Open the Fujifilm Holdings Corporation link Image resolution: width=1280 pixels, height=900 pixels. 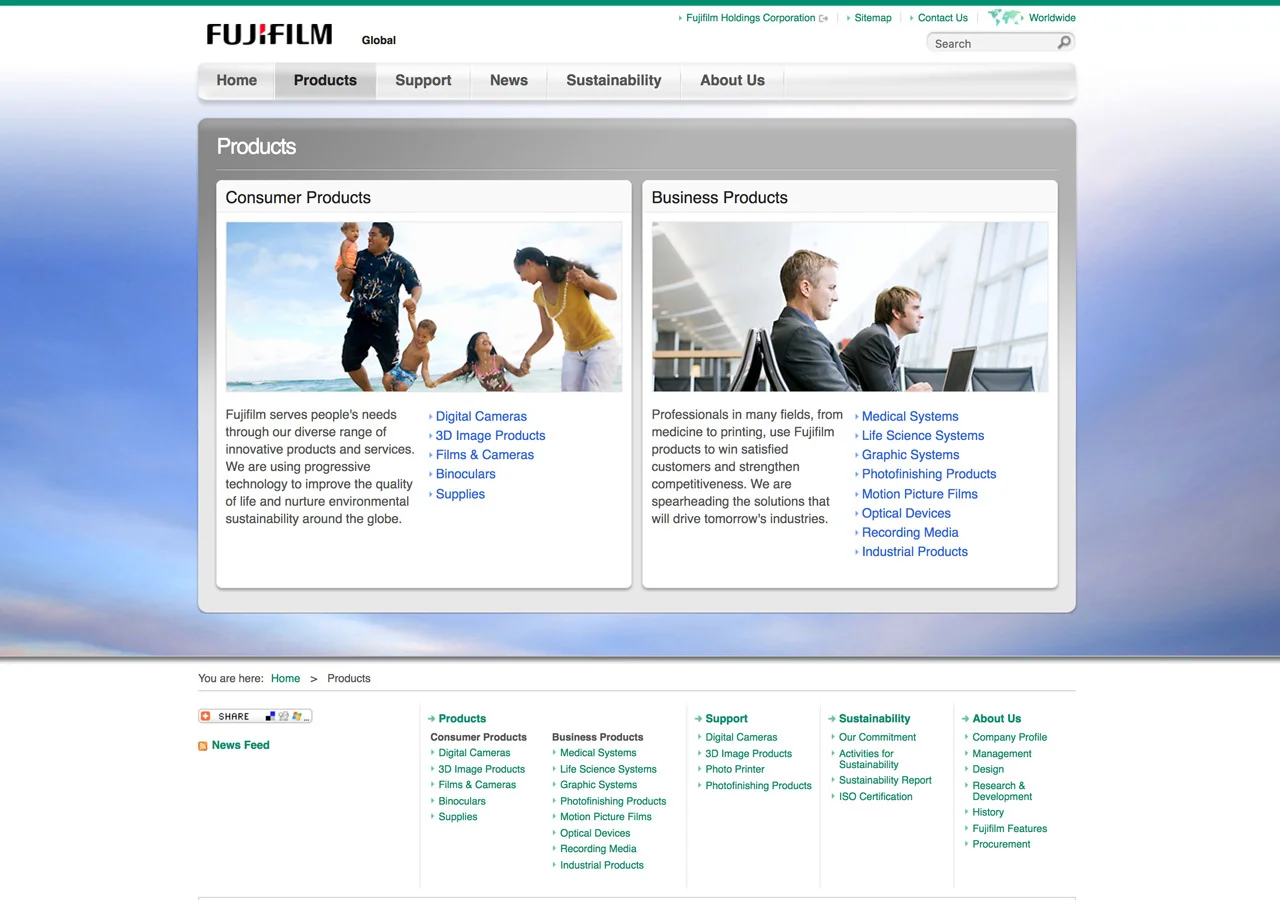click(x=751, y=18)
